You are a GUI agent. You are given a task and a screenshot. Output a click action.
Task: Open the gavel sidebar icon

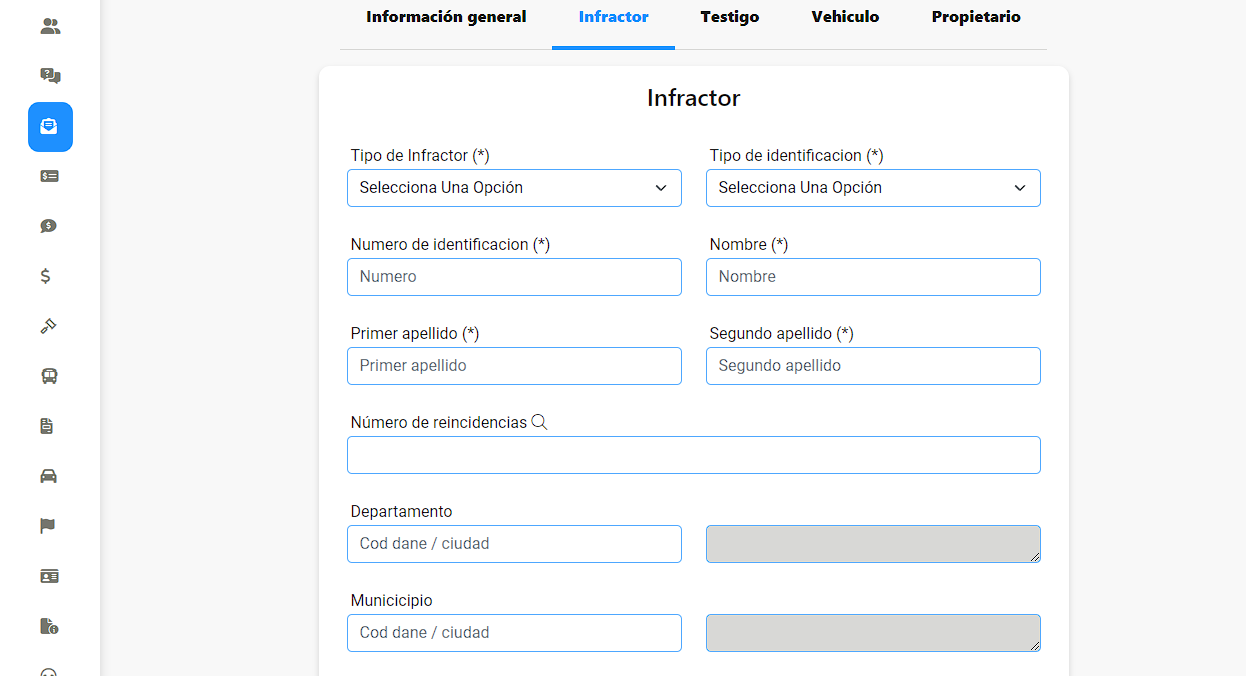coord(48,326)
